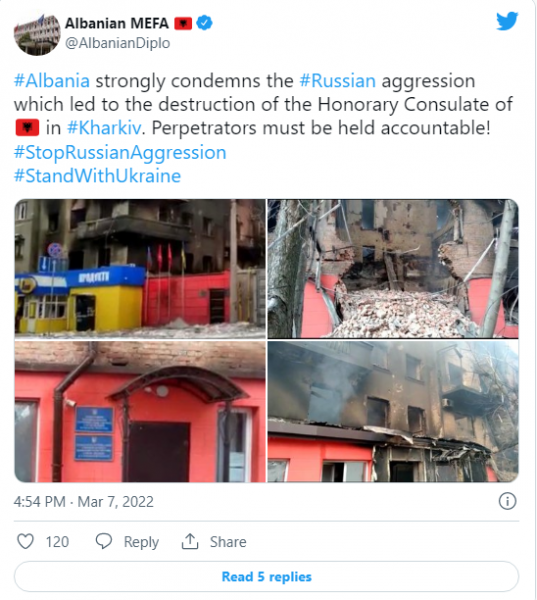Click Albanian flag emoji beside account name
This screenshot has height=600, width=537.
183,23
